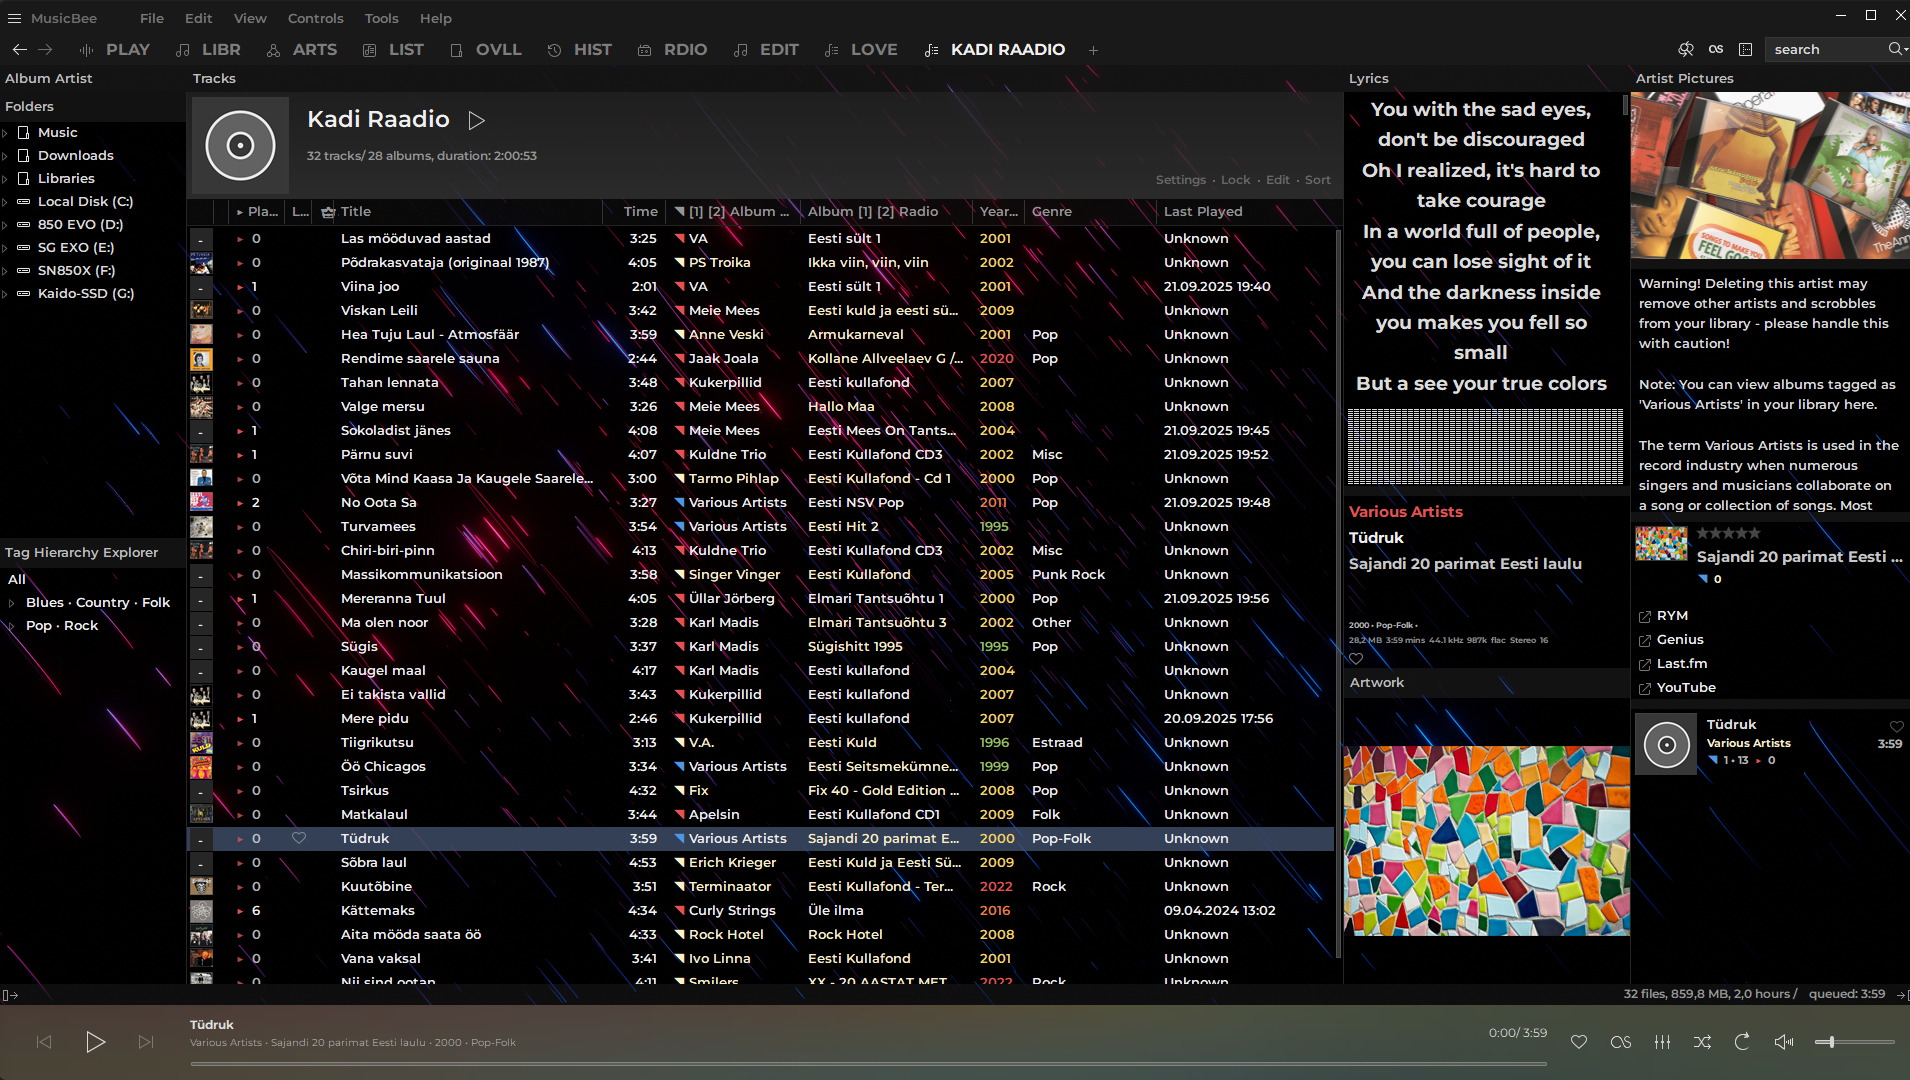Expand SN850X (F:) drive
The width and height of the screenshot is (1910, 1080).
click(5, 271)
